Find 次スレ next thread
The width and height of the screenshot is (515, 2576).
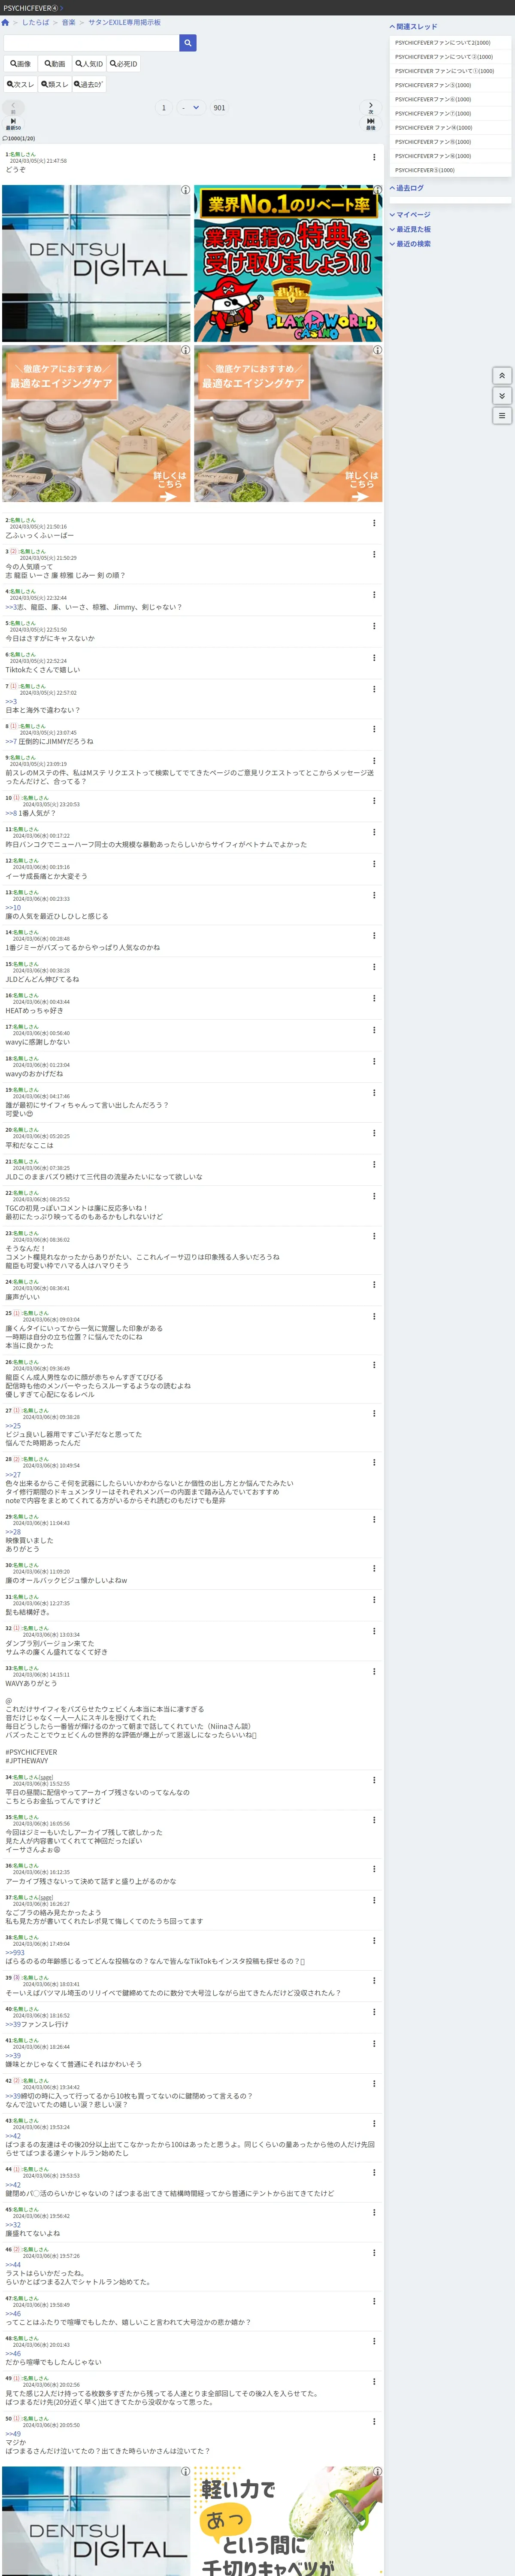pyautogui.click(x=21, y=85)
